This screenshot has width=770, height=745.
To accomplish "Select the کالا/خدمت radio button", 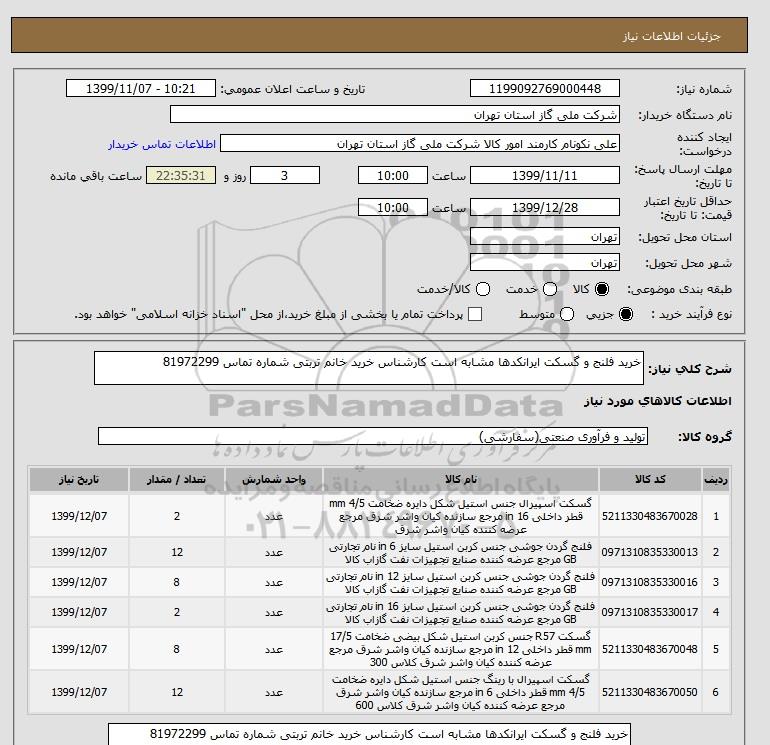I will [x=483, y=289].
